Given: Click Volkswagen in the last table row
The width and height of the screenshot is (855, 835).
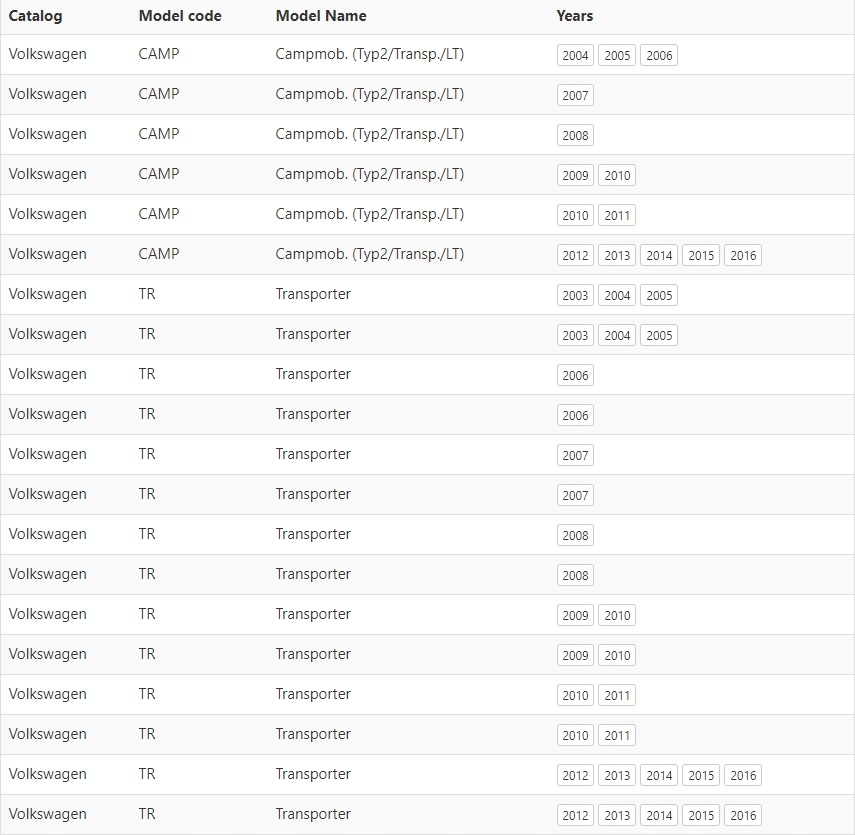Looking at the screenshot, I should pyautogui.click(x=47, y=814).
